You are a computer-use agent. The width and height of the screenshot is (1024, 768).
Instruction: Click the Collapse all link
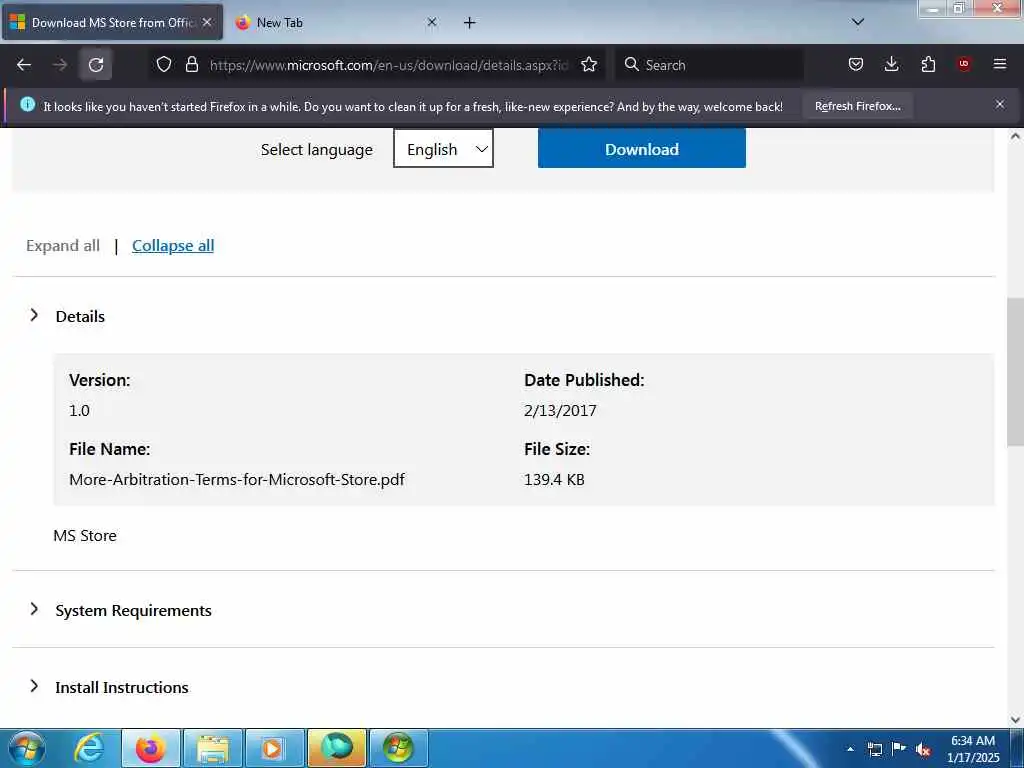(173, 246)
